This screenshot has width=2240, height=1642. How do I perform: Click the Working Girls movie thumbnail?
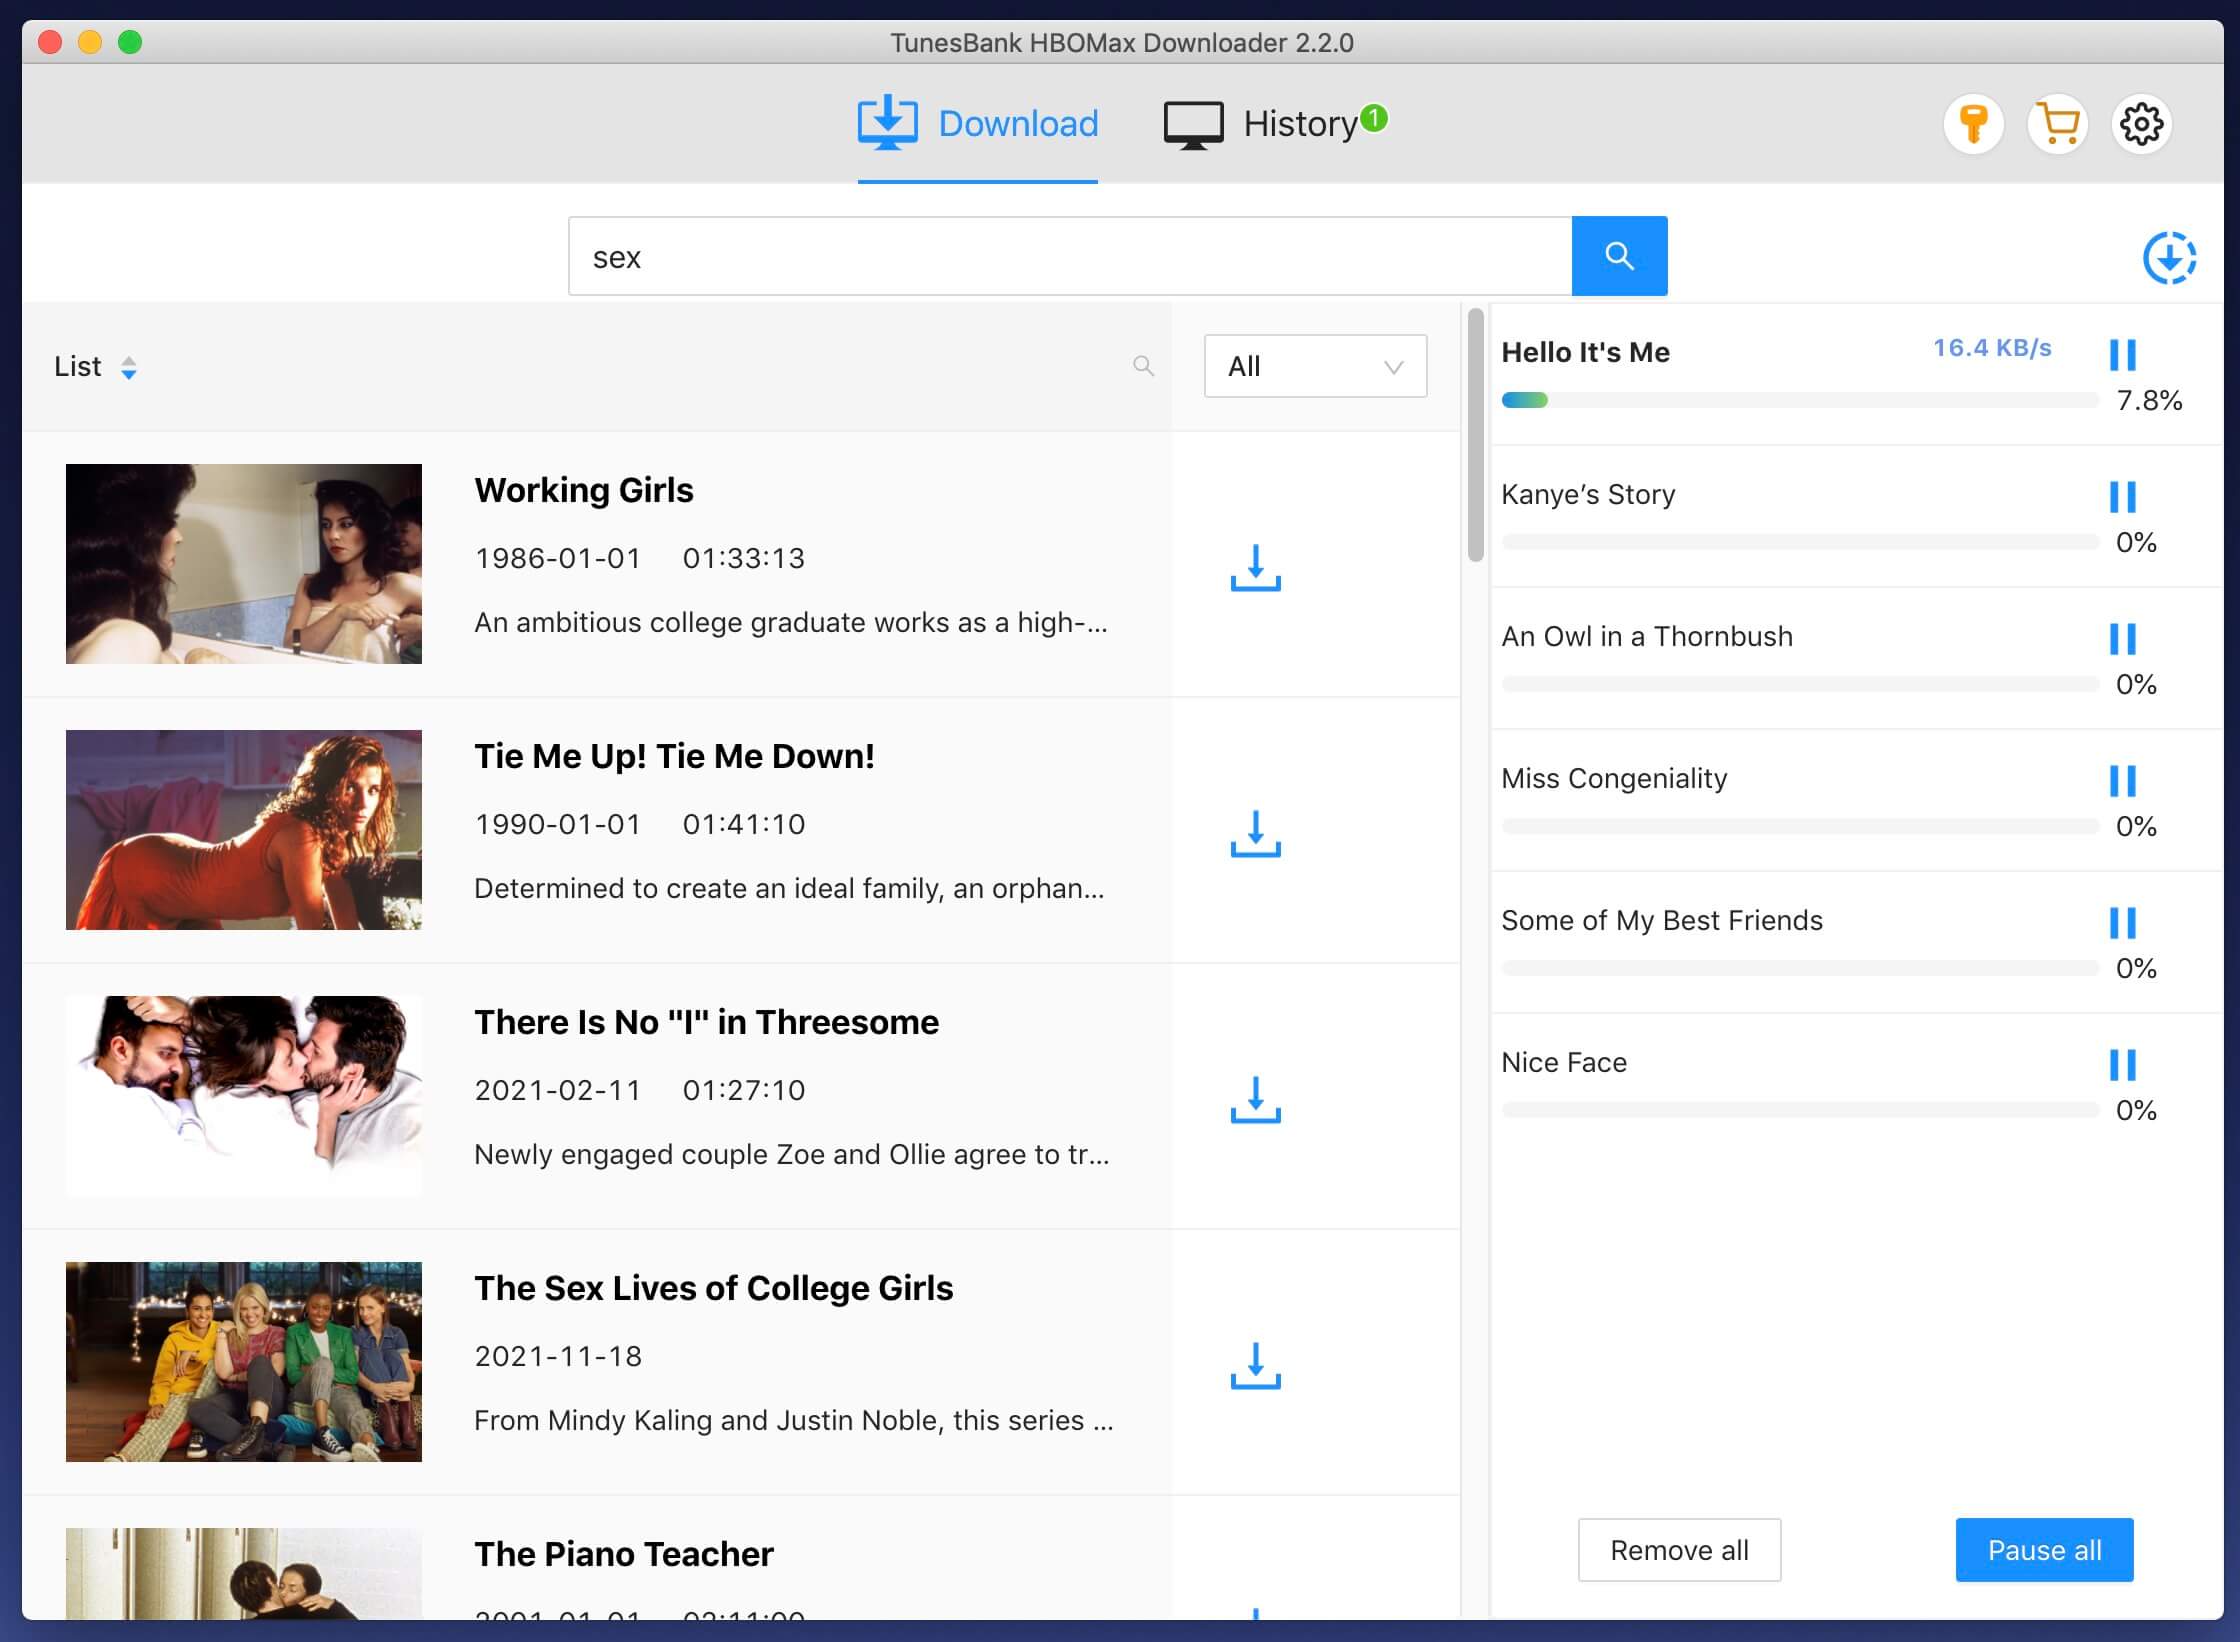coord(243,562)
